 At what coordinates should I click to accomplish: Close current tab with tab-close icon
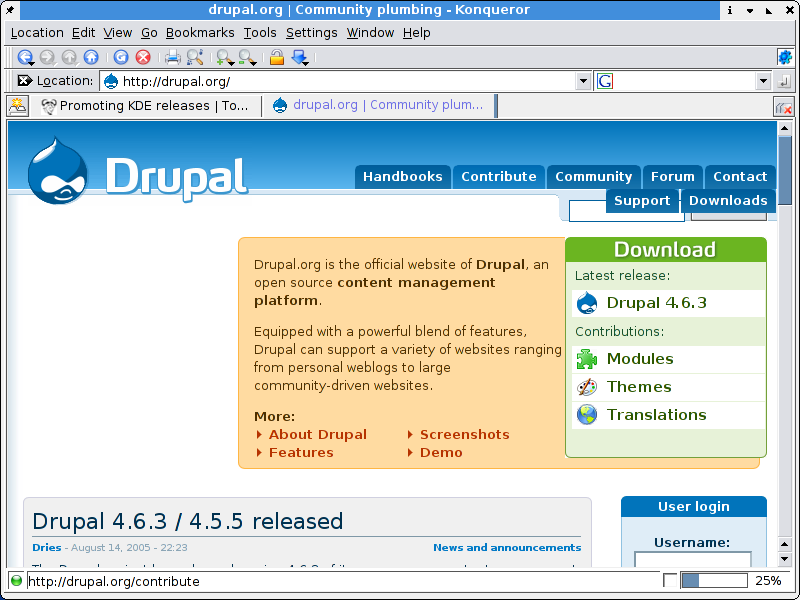pos(783,107)
